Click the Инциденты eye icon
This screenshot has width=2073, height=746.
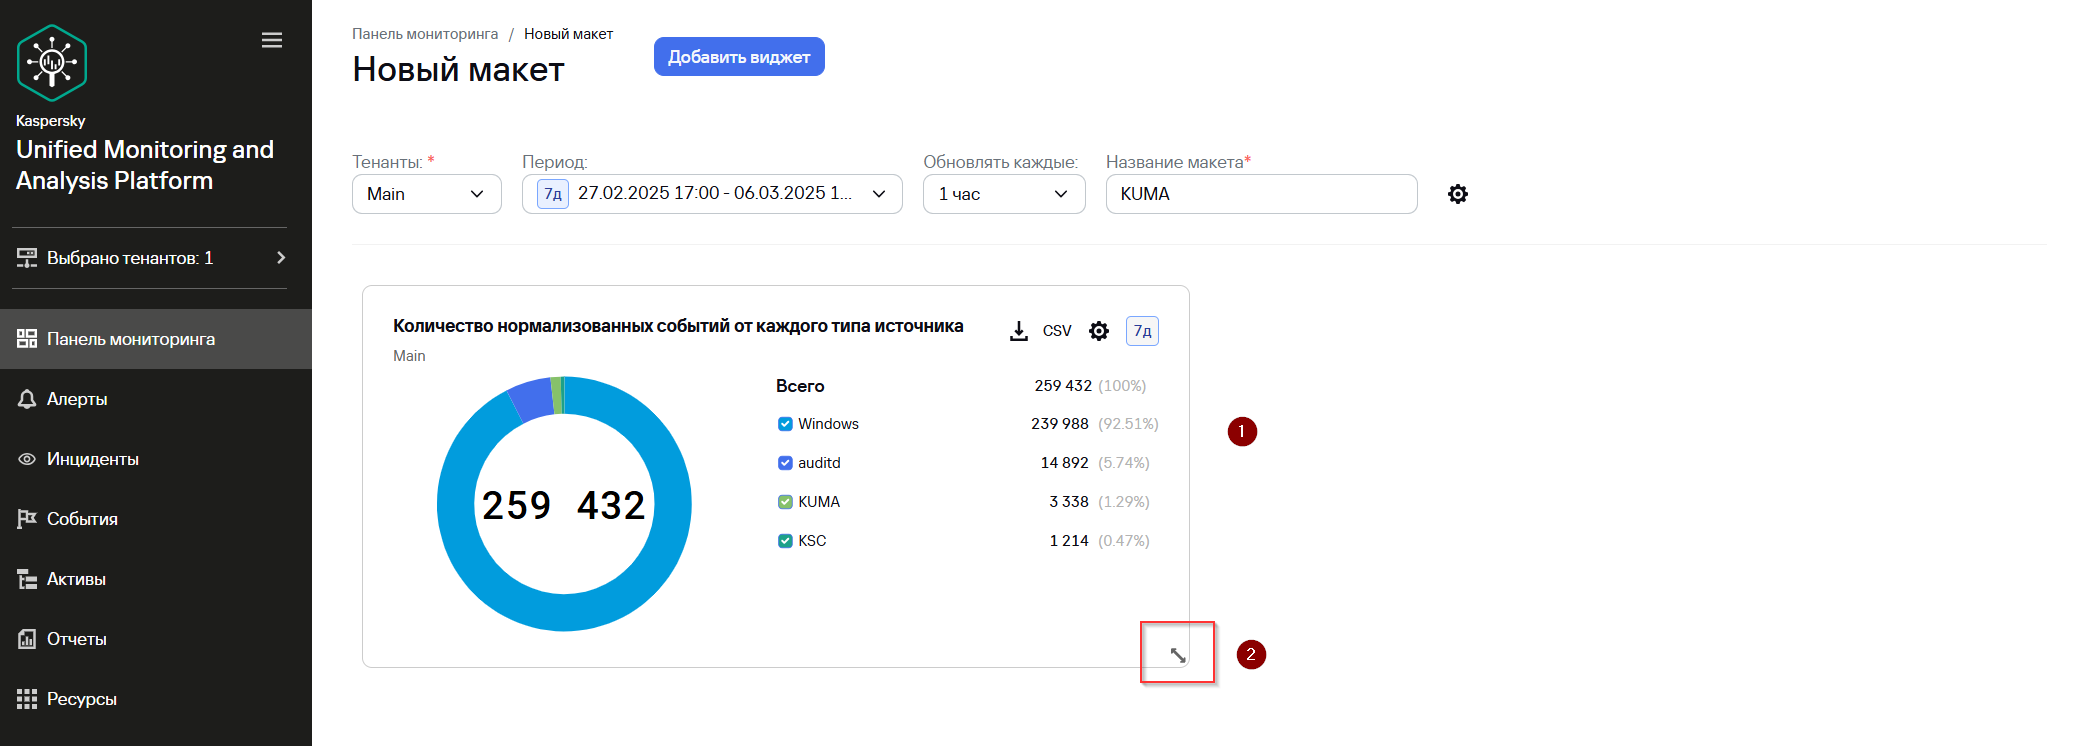27,459
